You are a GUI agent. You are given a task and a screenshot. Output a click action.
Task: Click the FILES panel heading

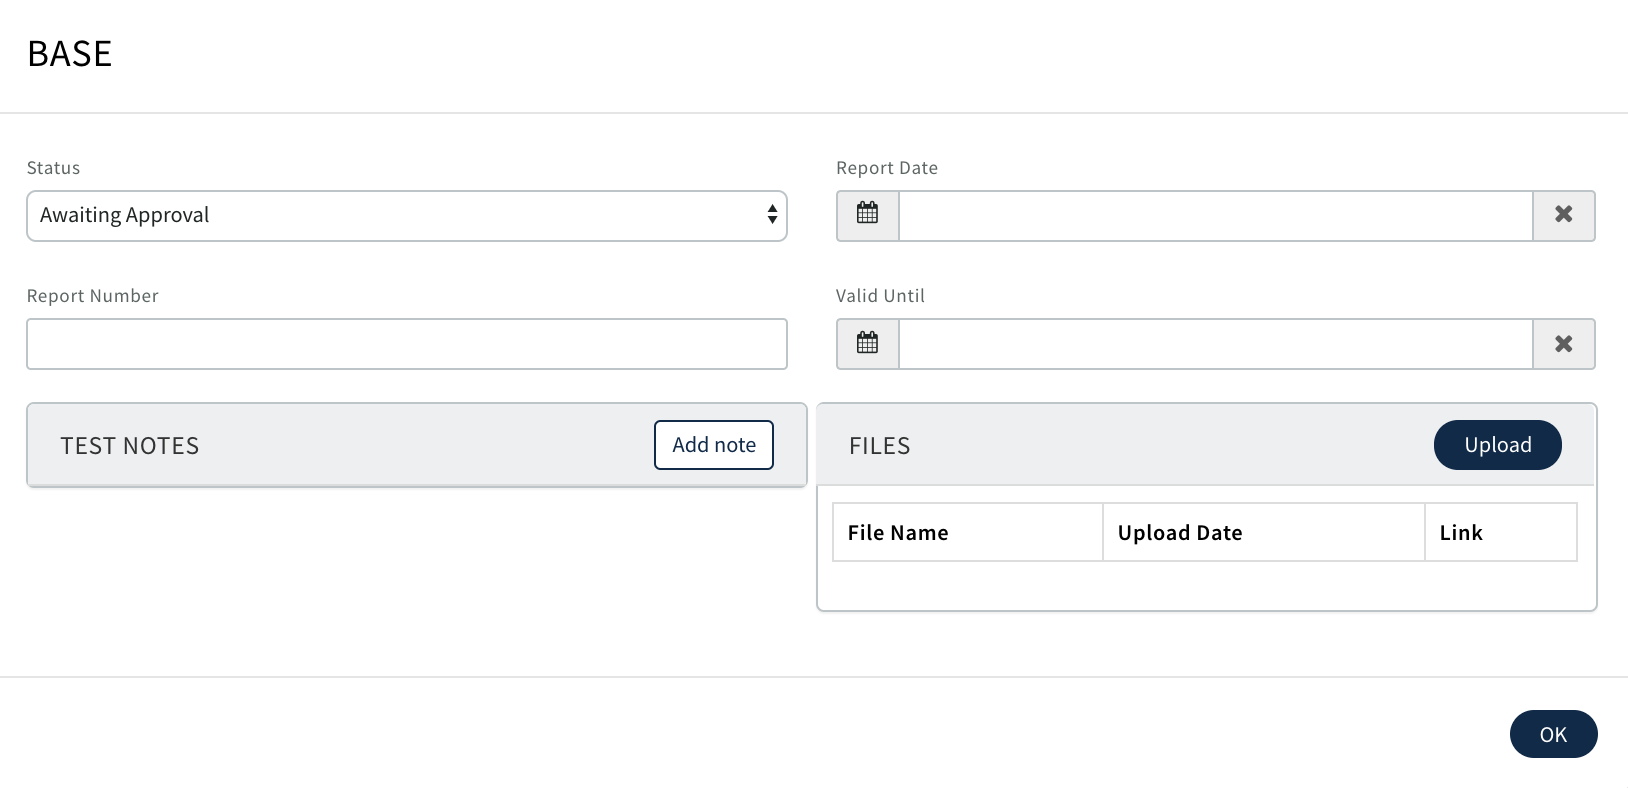tap(880, 446)
